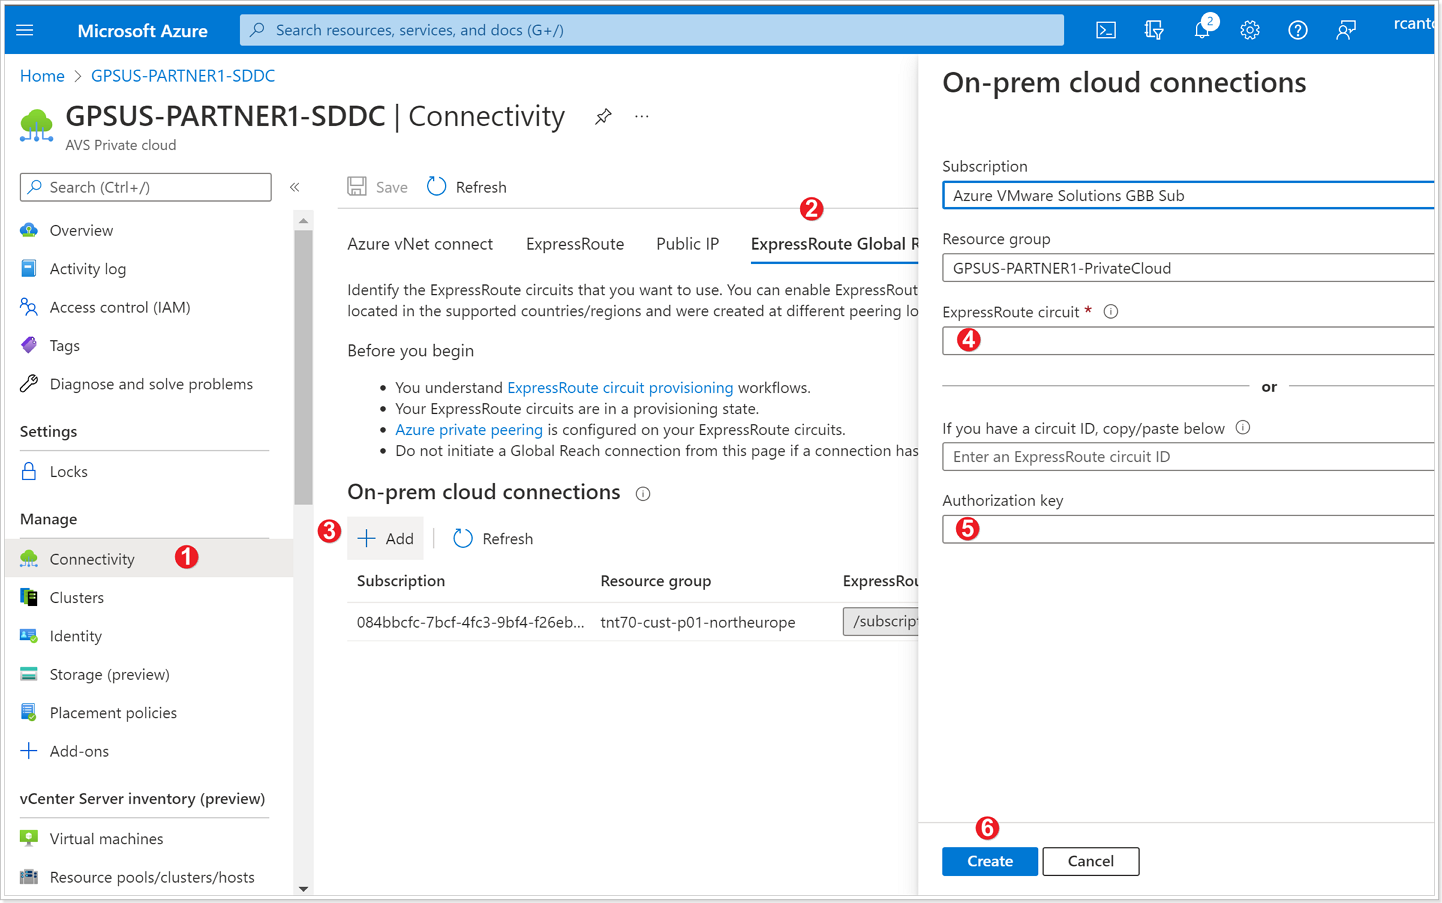Open Overview in left menu

coord(81,230)
